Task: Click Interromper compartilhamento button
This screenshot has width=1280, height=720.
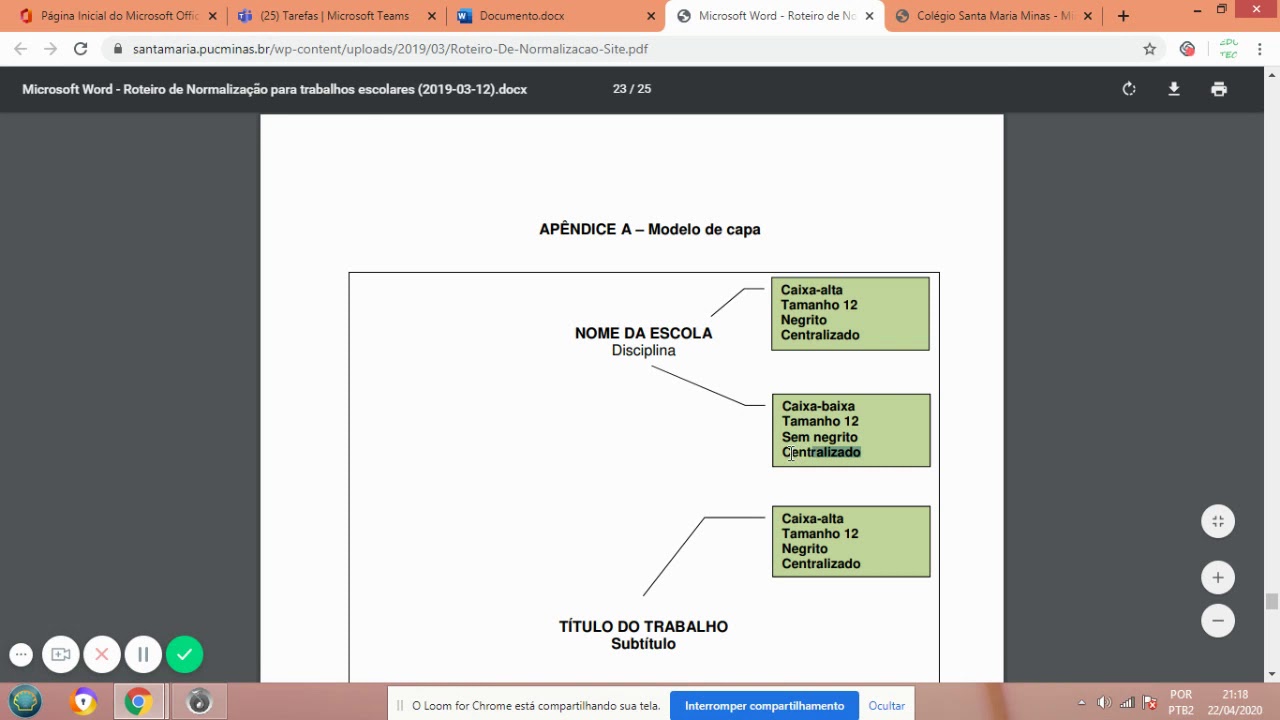Action: point(764,705)
